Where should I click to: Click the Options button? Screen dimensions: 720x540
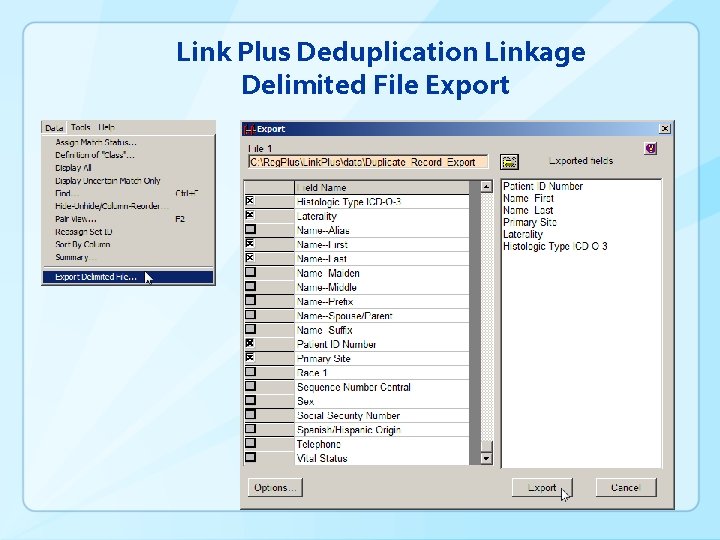275,488
